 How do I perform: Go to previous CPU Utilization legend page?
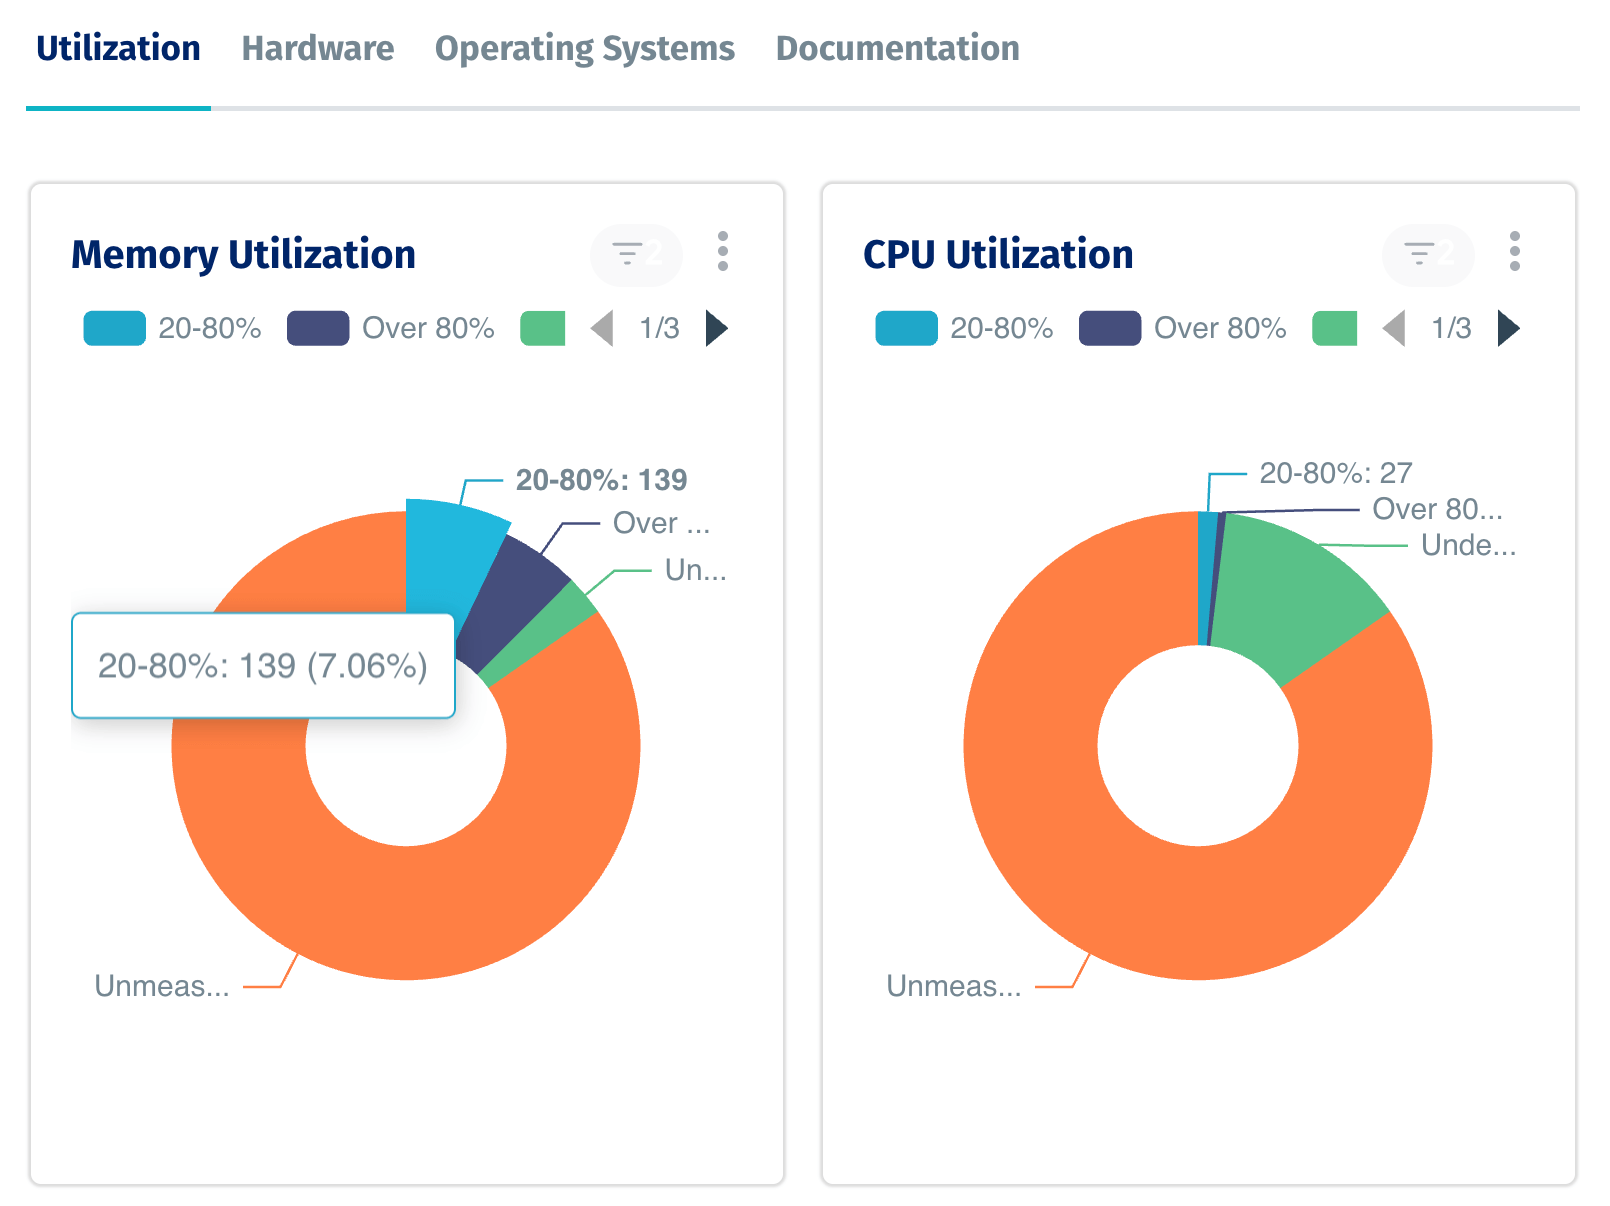click(x=1394, y=328)
